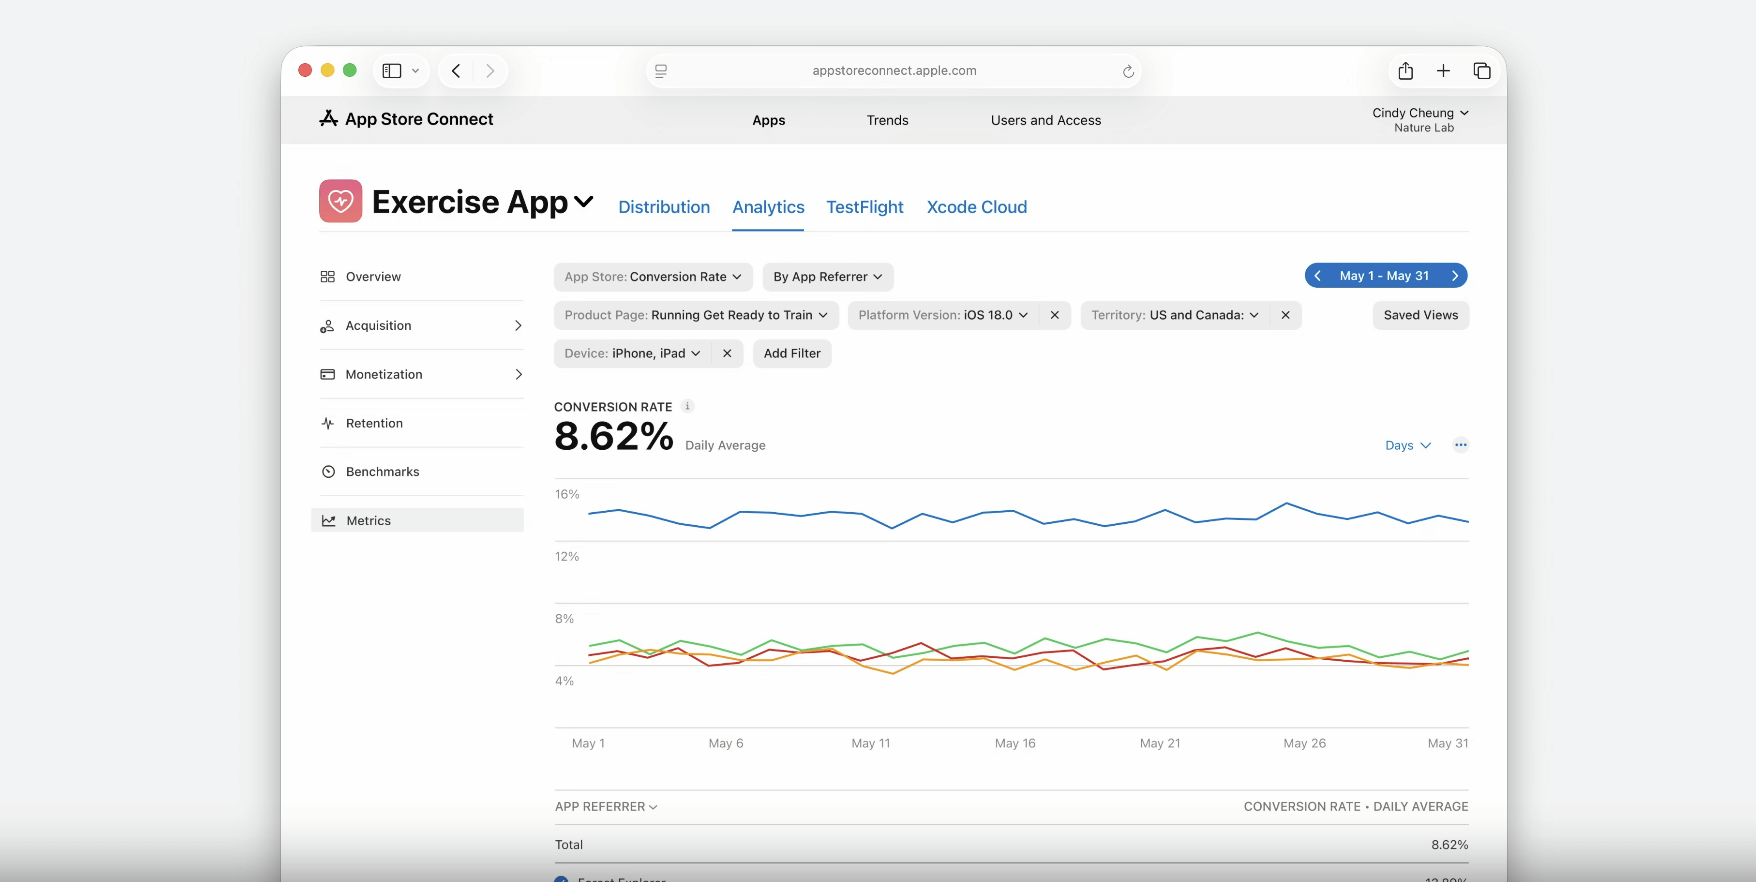
Task: Open the sidebar options chevron
Action: click(416, 71)
